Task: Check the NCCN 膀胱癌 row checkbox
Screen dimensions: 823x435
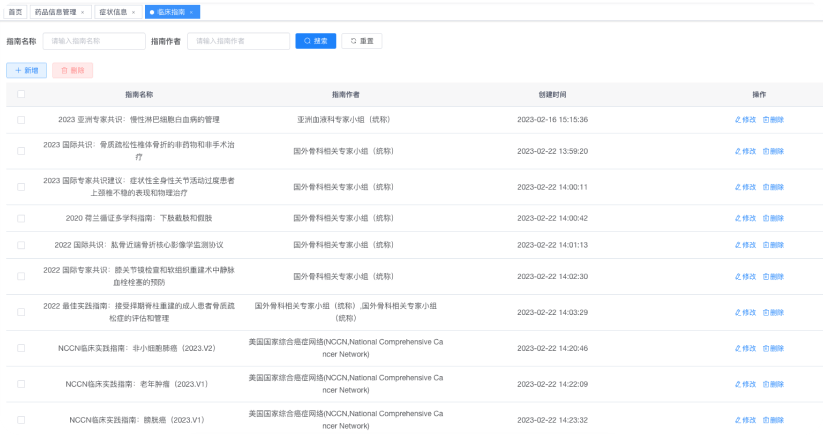Action: [21, 420]
